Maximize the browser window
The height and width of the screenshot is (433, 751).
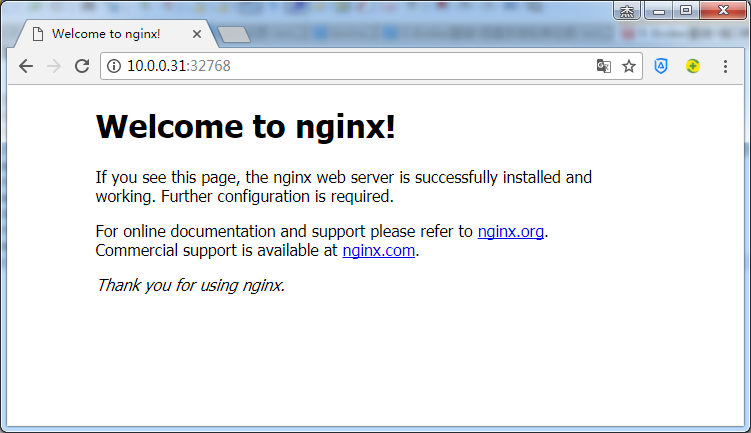tap(686, 11)
